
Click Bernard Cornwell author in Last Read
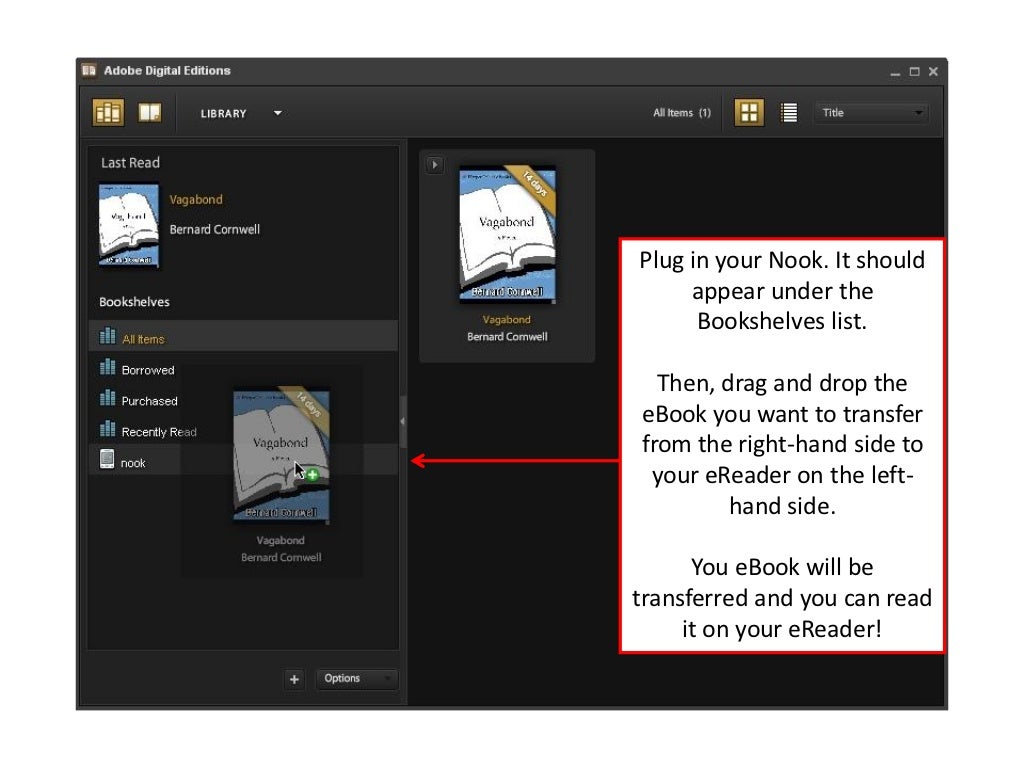[x=214, y=229]
